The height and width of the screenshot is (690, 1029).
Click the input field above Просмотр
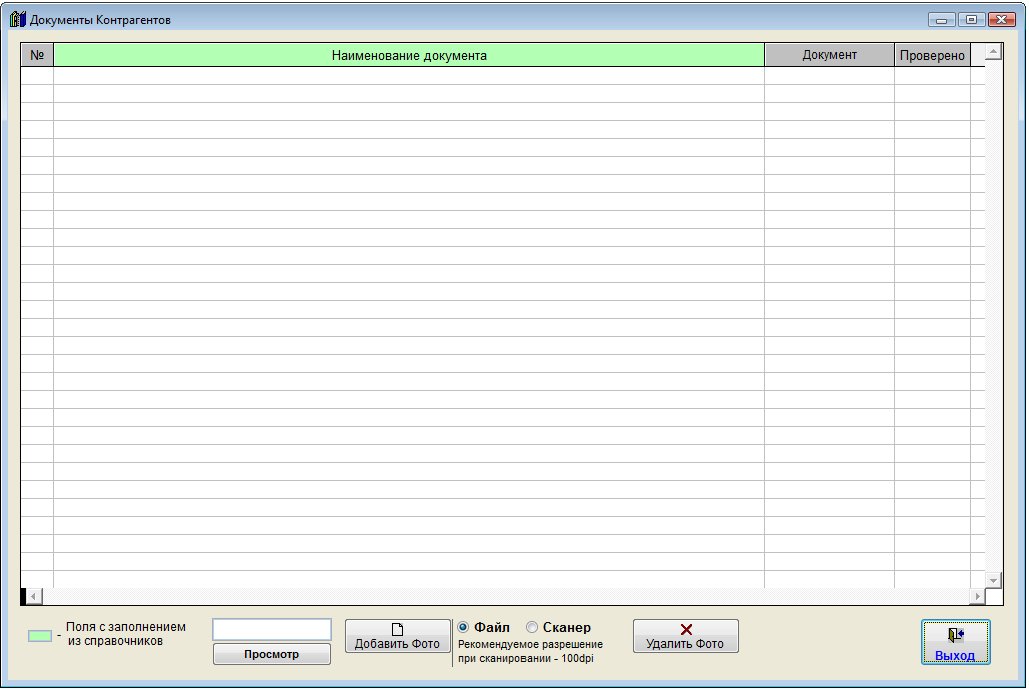[272, 630]
